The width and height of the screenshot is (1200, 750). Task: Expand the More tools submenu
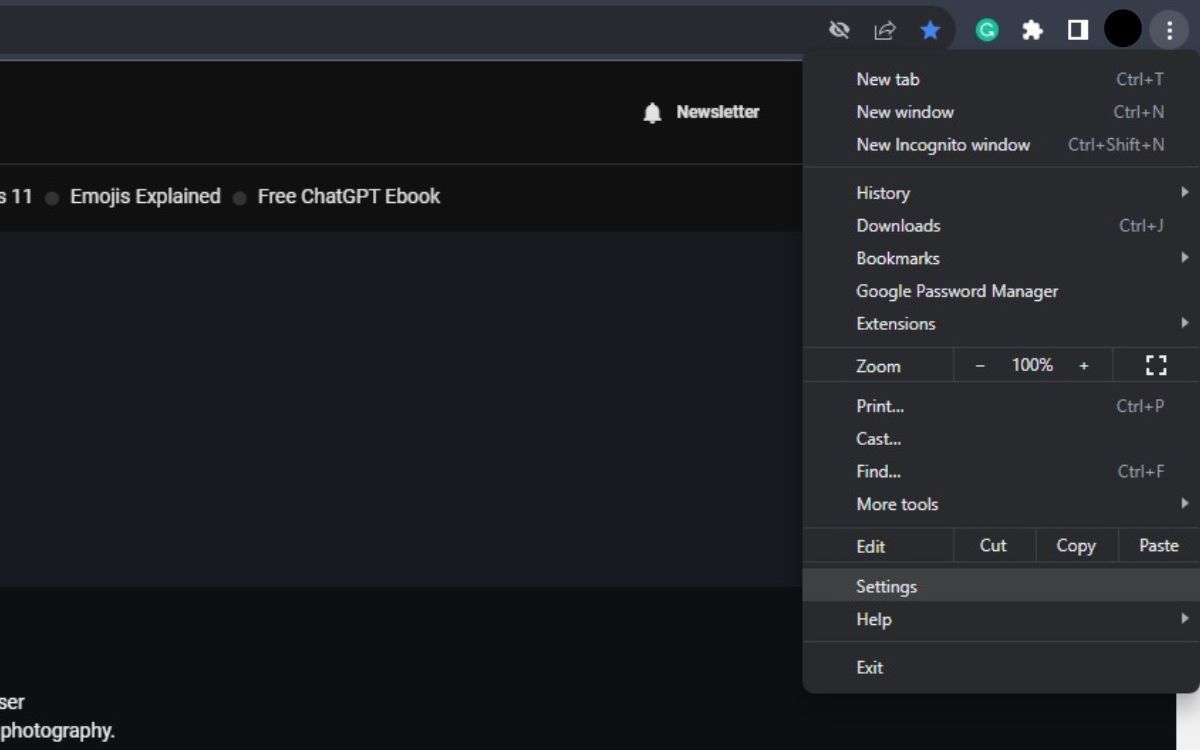(x=896, y=504)
